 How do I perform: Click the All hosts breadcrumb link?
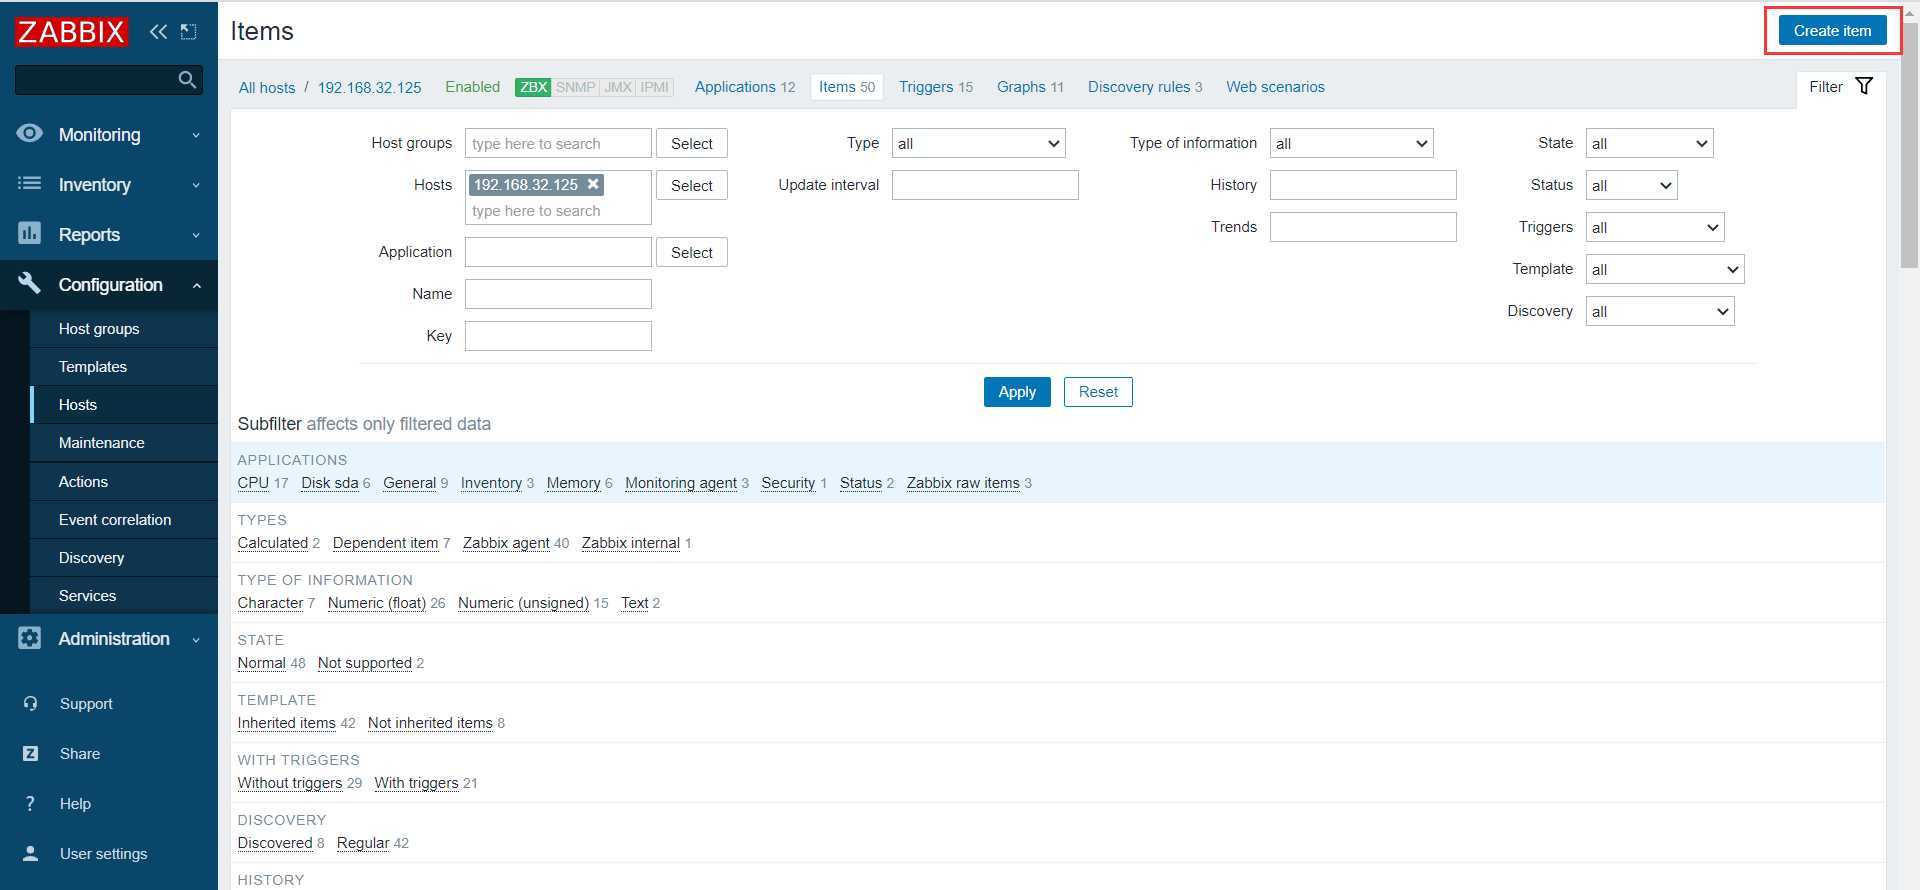tap(267, 88)
